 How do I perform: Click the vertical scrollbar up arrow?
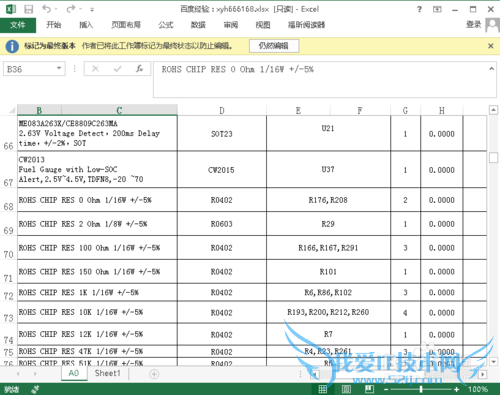pyautogui.click(x=493, y=110)
